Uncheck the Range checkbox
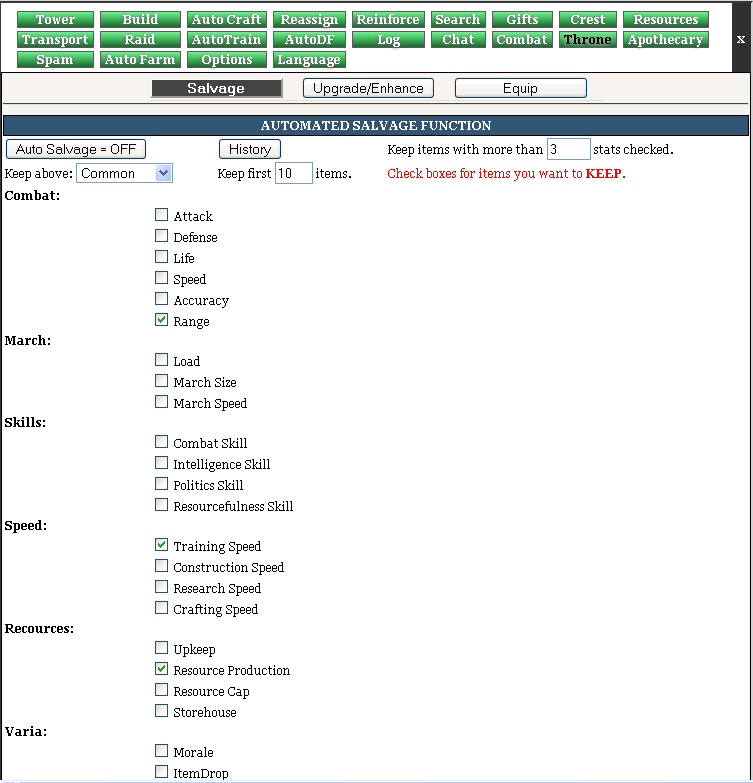Viewport: 753px width, 783px height. pos(161,320)
